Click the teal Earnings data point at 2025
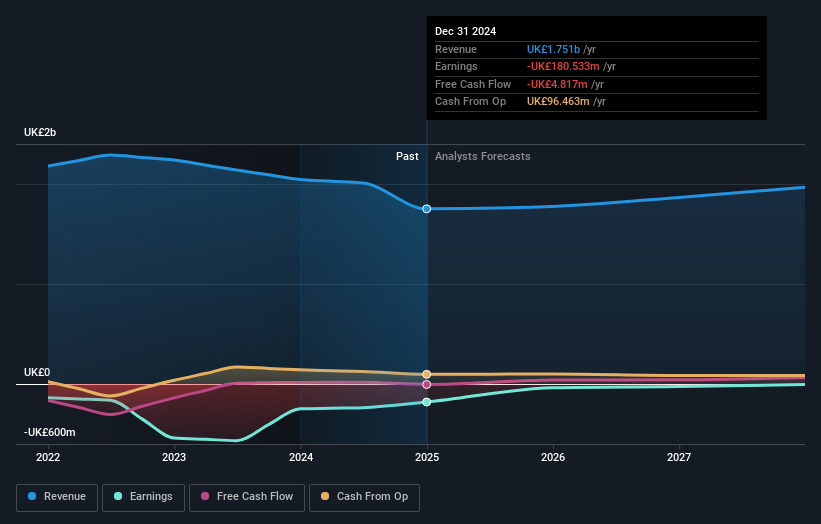Image resolution: width=821 pixels, height=524 pixels. (x=427, y=402)
